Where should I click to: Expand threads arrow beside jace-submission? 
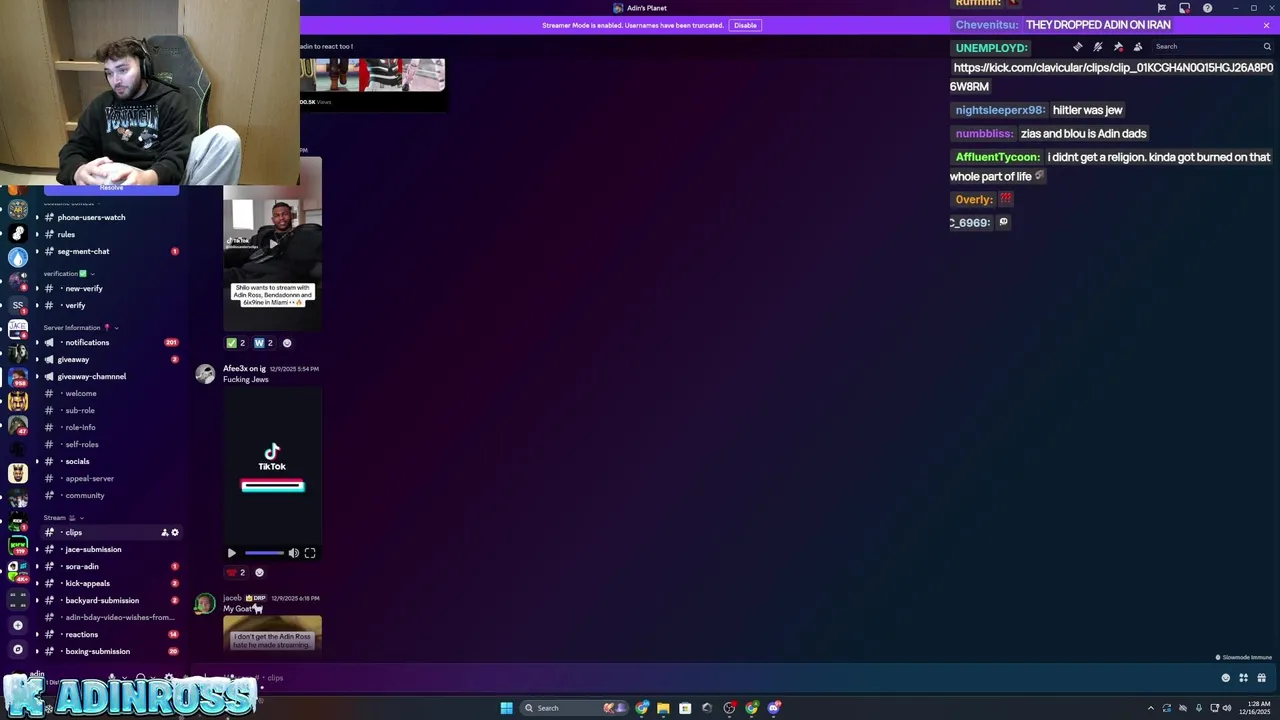tap(37, 549)
